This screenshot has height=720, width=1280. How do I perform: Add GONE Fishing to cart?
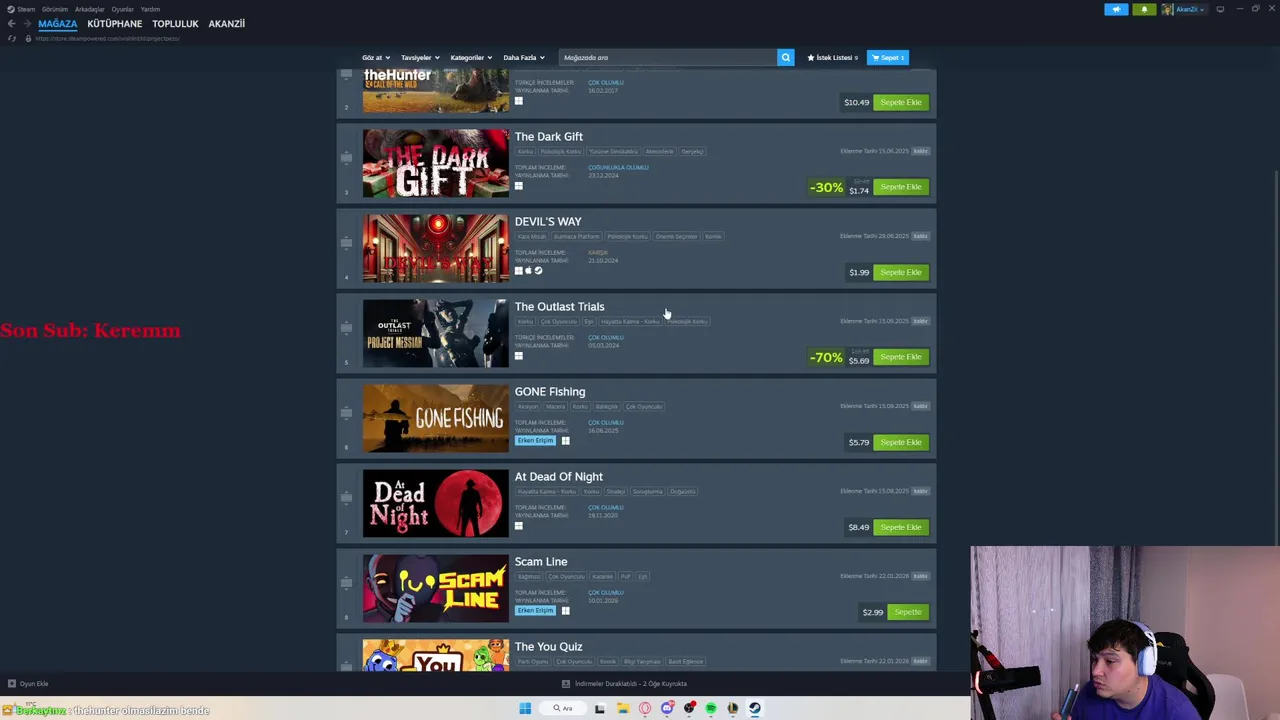tap(901, 442)
